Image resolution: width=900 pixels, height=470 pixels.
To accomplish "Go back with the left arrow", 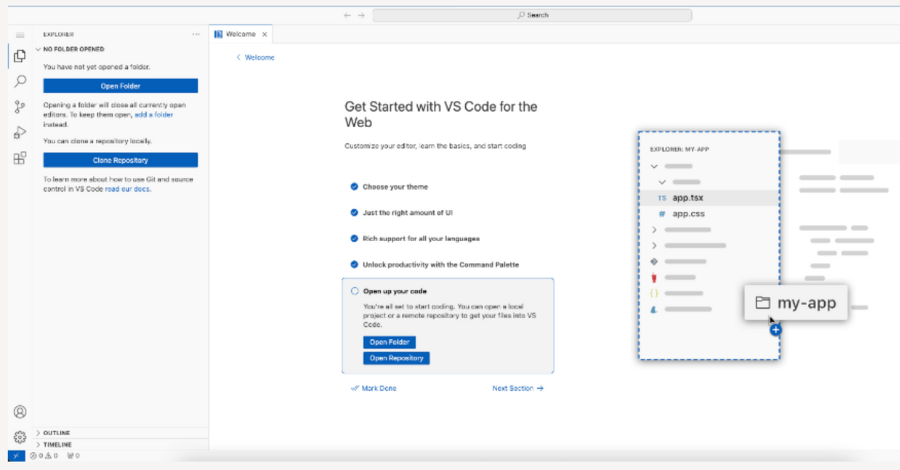I will pyautogui.click(x=347, y=15).
